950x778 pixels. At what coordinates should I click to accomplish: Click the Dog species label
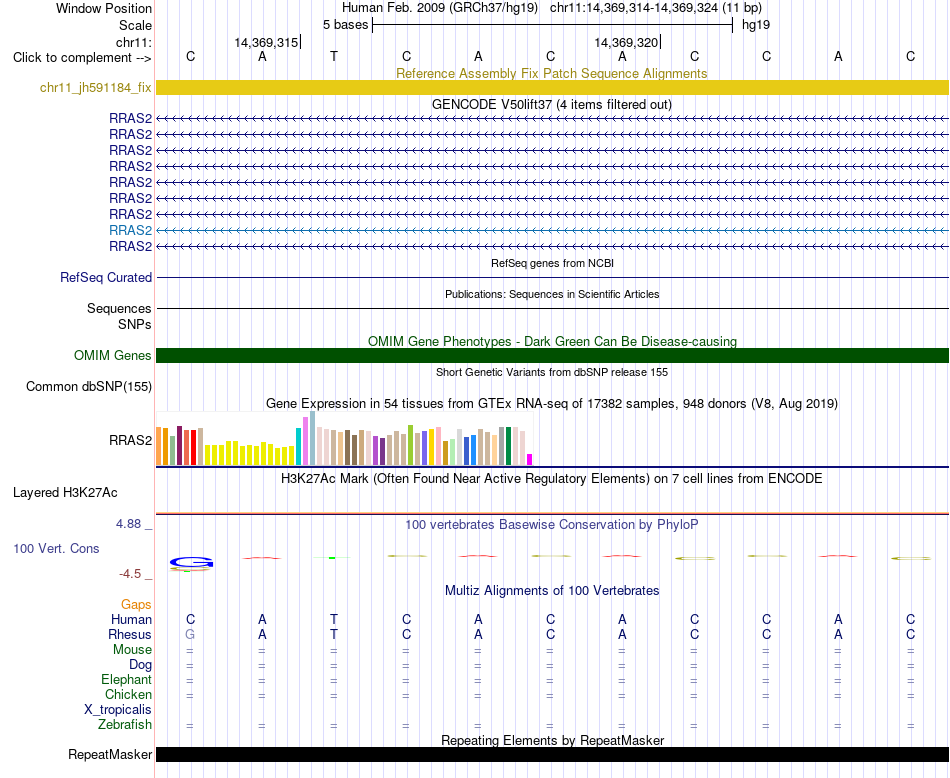[x=140, y=665]
